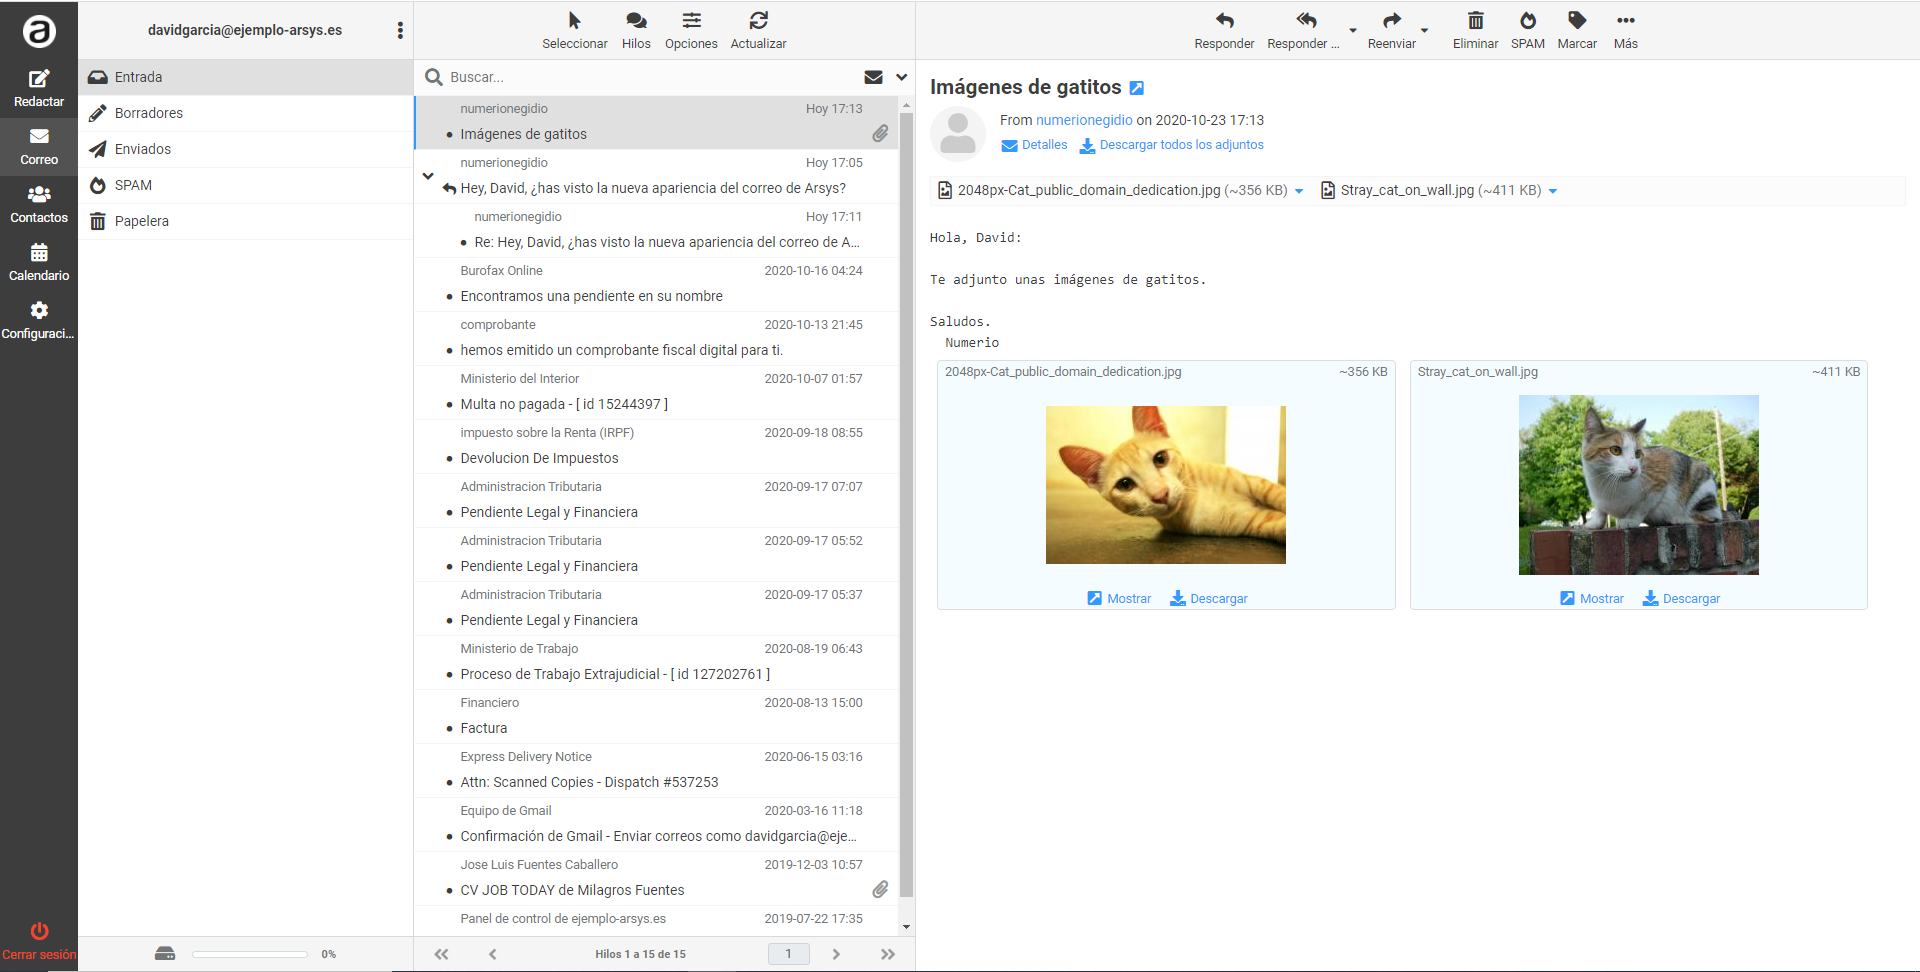This screenshot has width=1920, height=972.
Task: Click the Buscar search field
Action: point(650,77)
